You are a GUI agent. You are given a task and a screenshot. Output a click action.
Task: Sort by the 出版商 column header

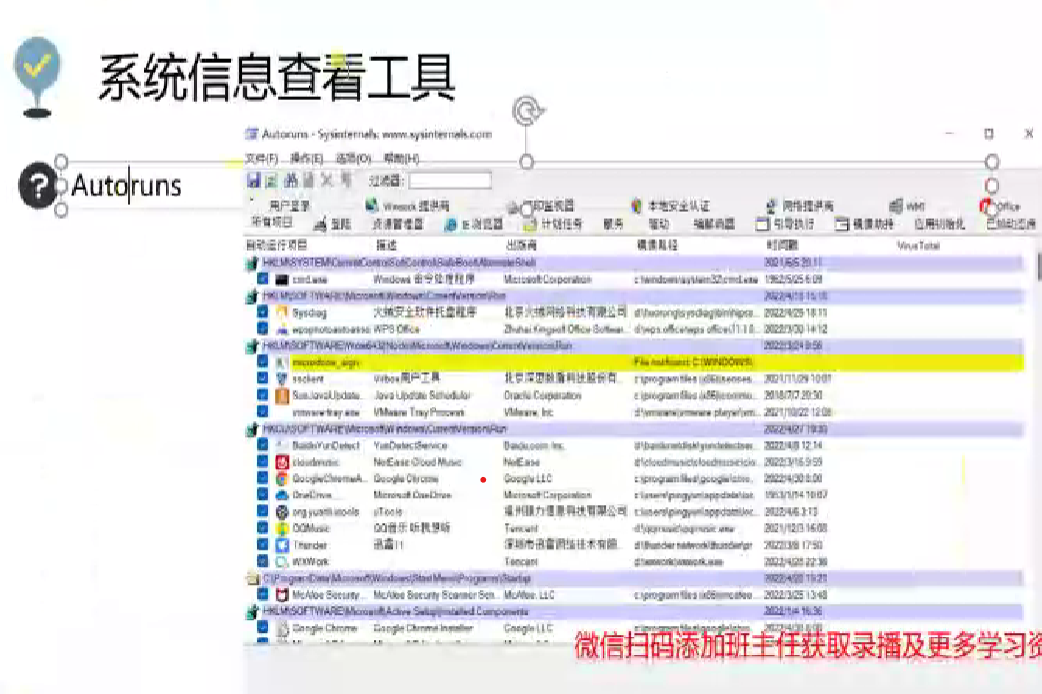[522, 245]
